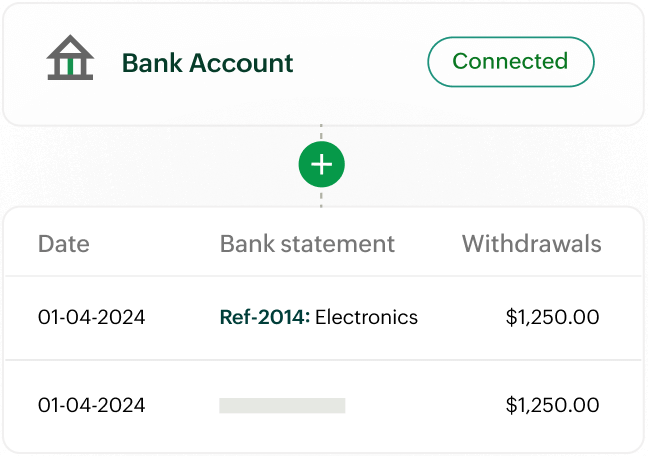This screenshot has height=456, width=648.
Task: Select the Electronics statement description
Action: click(367, 318)
